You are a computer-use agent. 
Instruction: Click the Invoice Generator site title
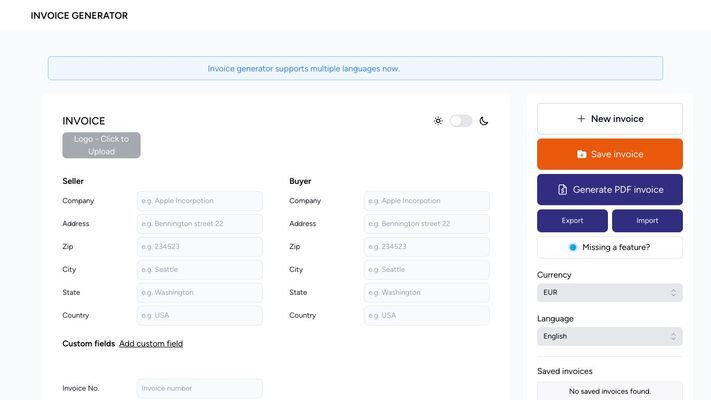[79, 15]
